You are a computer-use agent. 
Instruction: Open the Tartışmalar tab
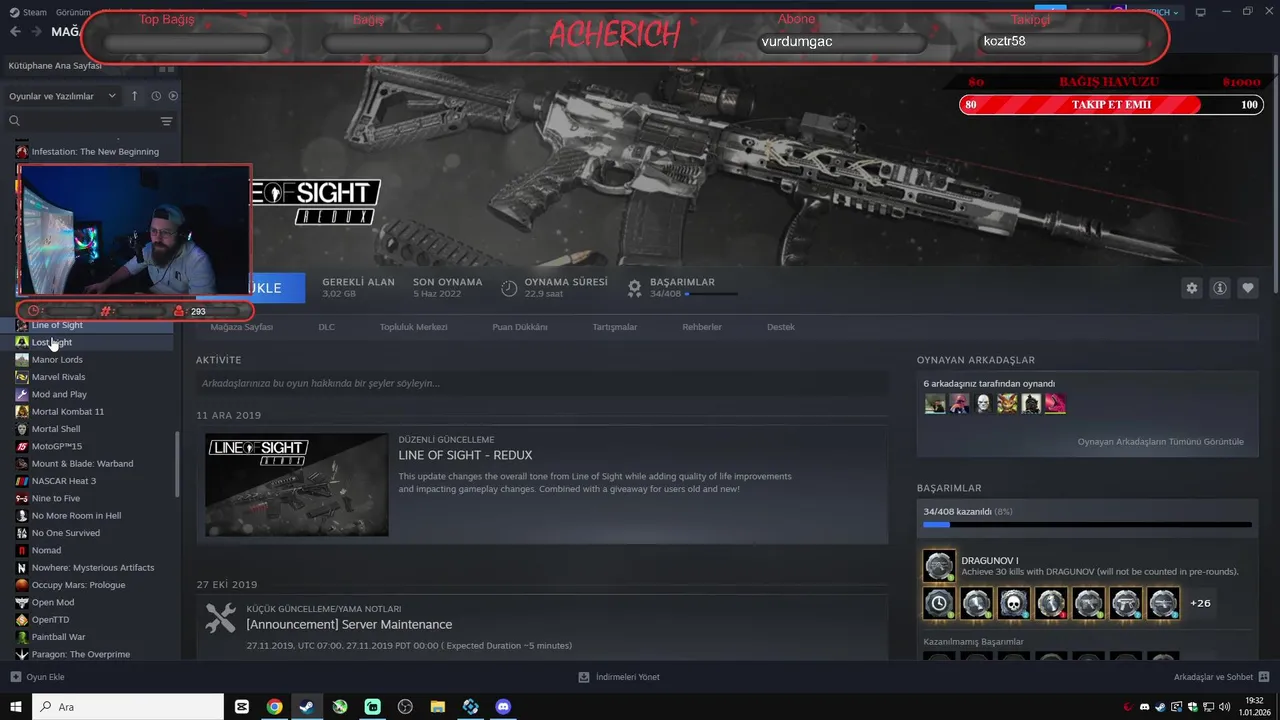(x=615, y=327)
